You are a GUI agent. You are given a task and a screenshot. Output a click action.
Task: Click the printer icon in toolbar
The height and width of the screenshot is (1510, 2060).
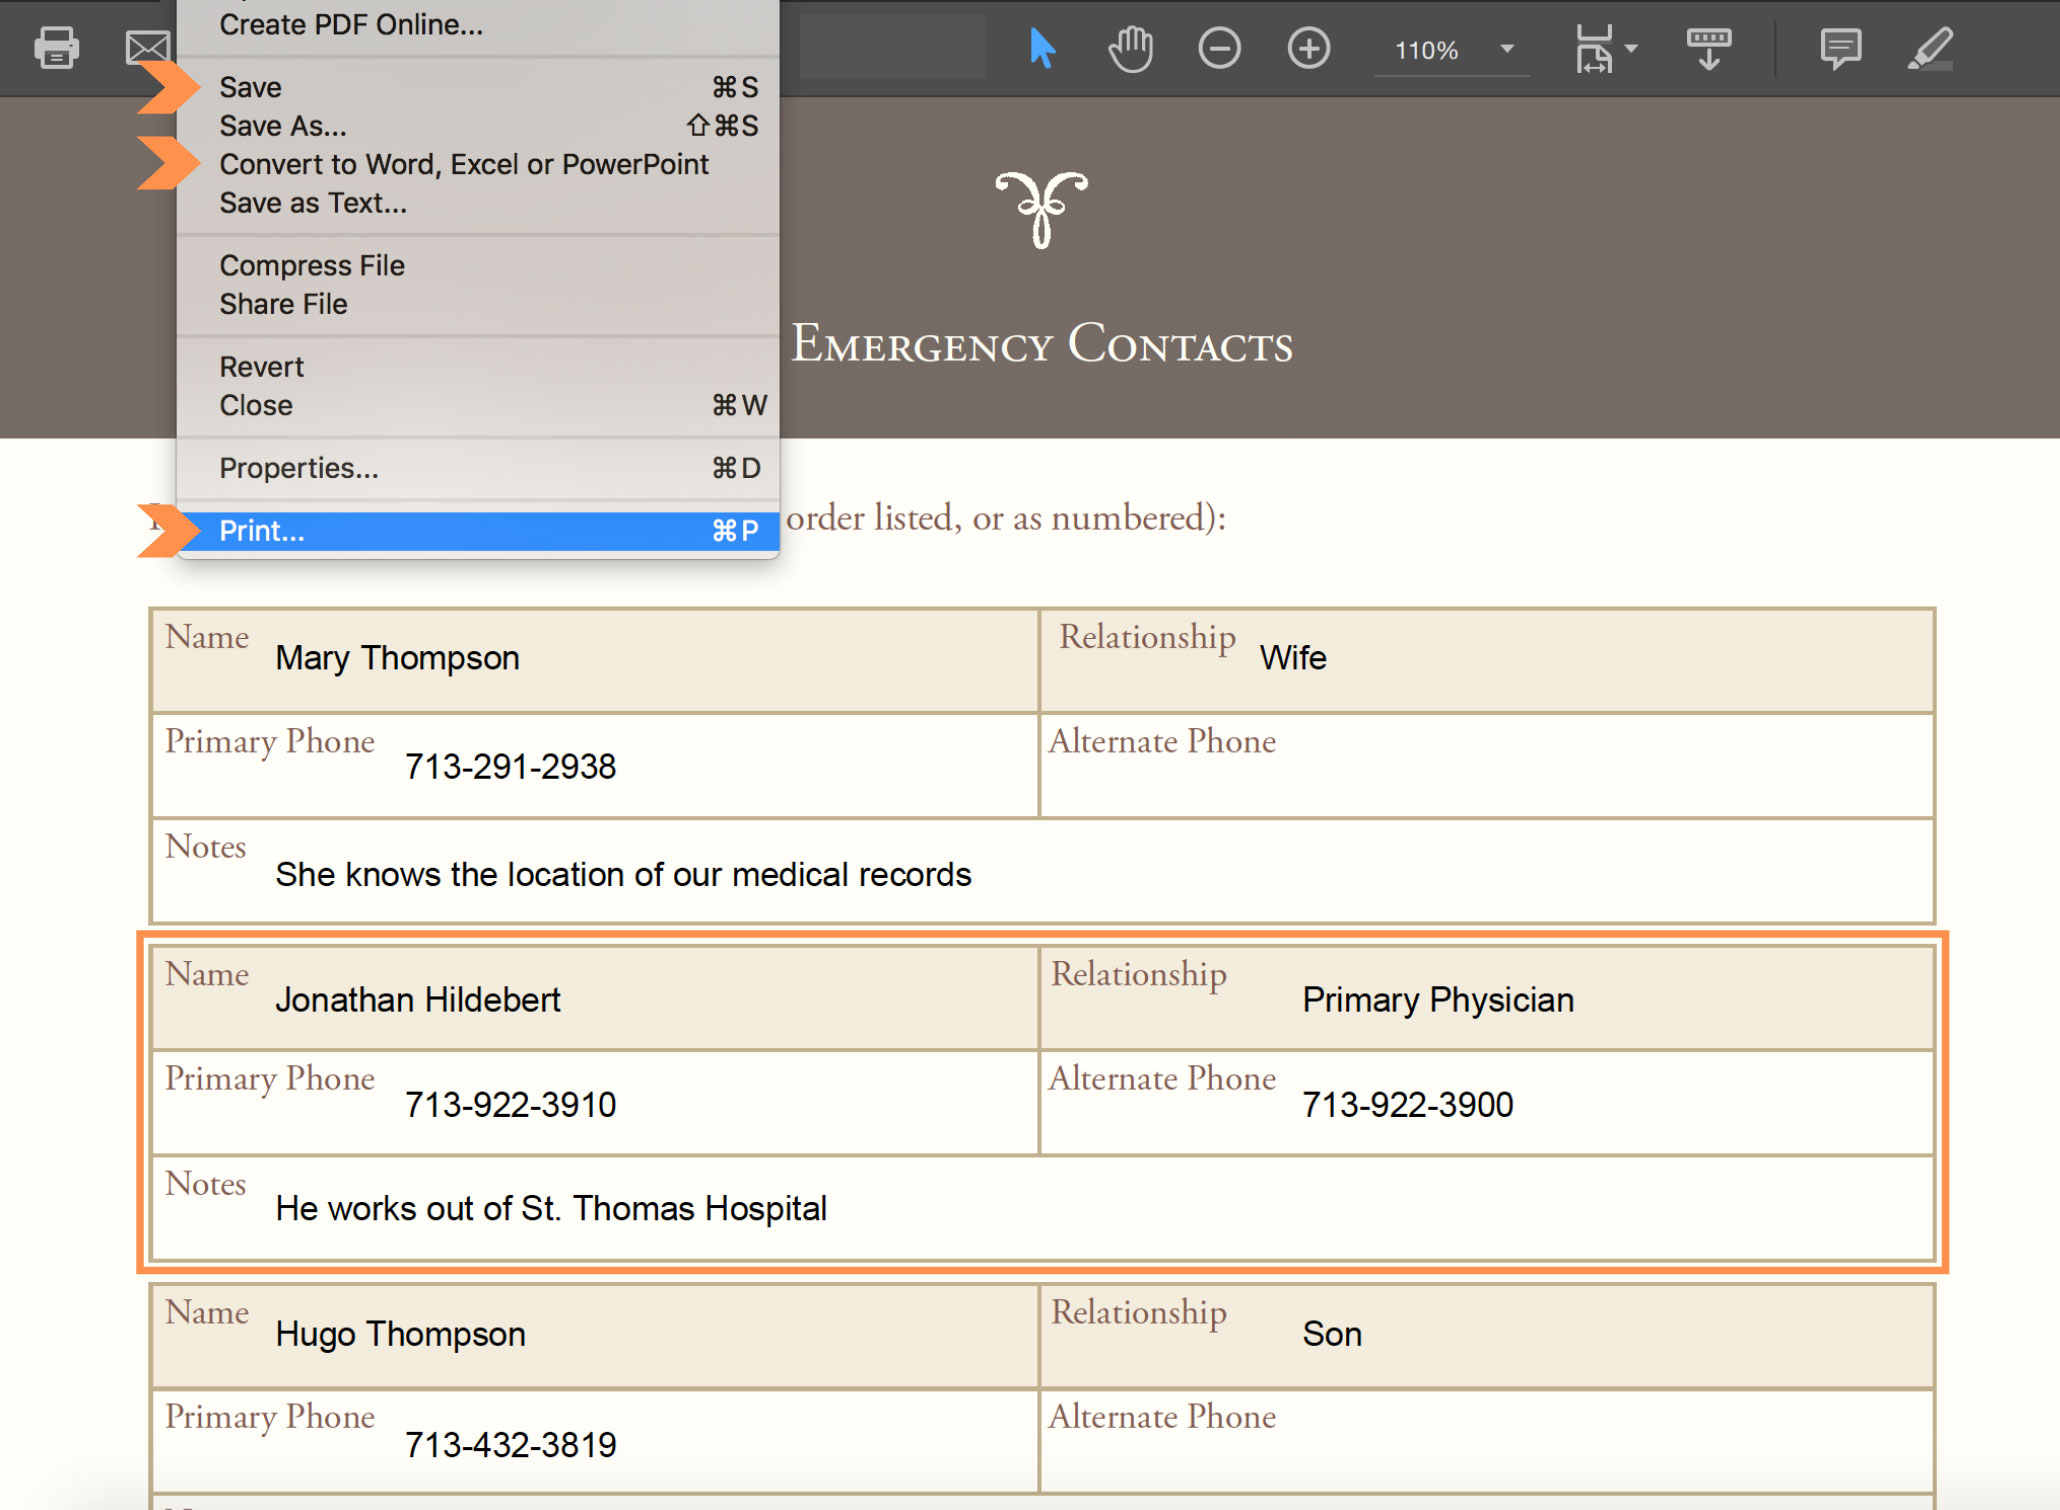[x=56, y=47]
